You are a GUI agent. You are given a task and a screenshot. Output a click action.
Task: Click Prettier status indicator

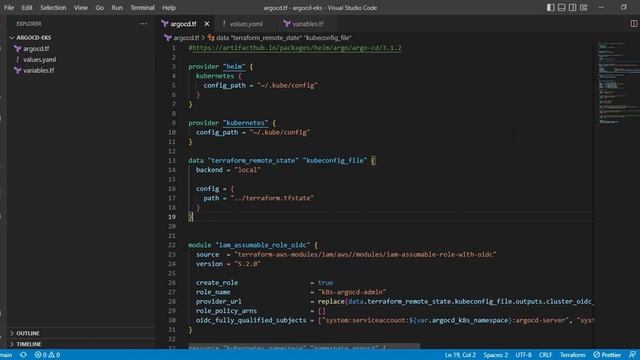(607, 355)
